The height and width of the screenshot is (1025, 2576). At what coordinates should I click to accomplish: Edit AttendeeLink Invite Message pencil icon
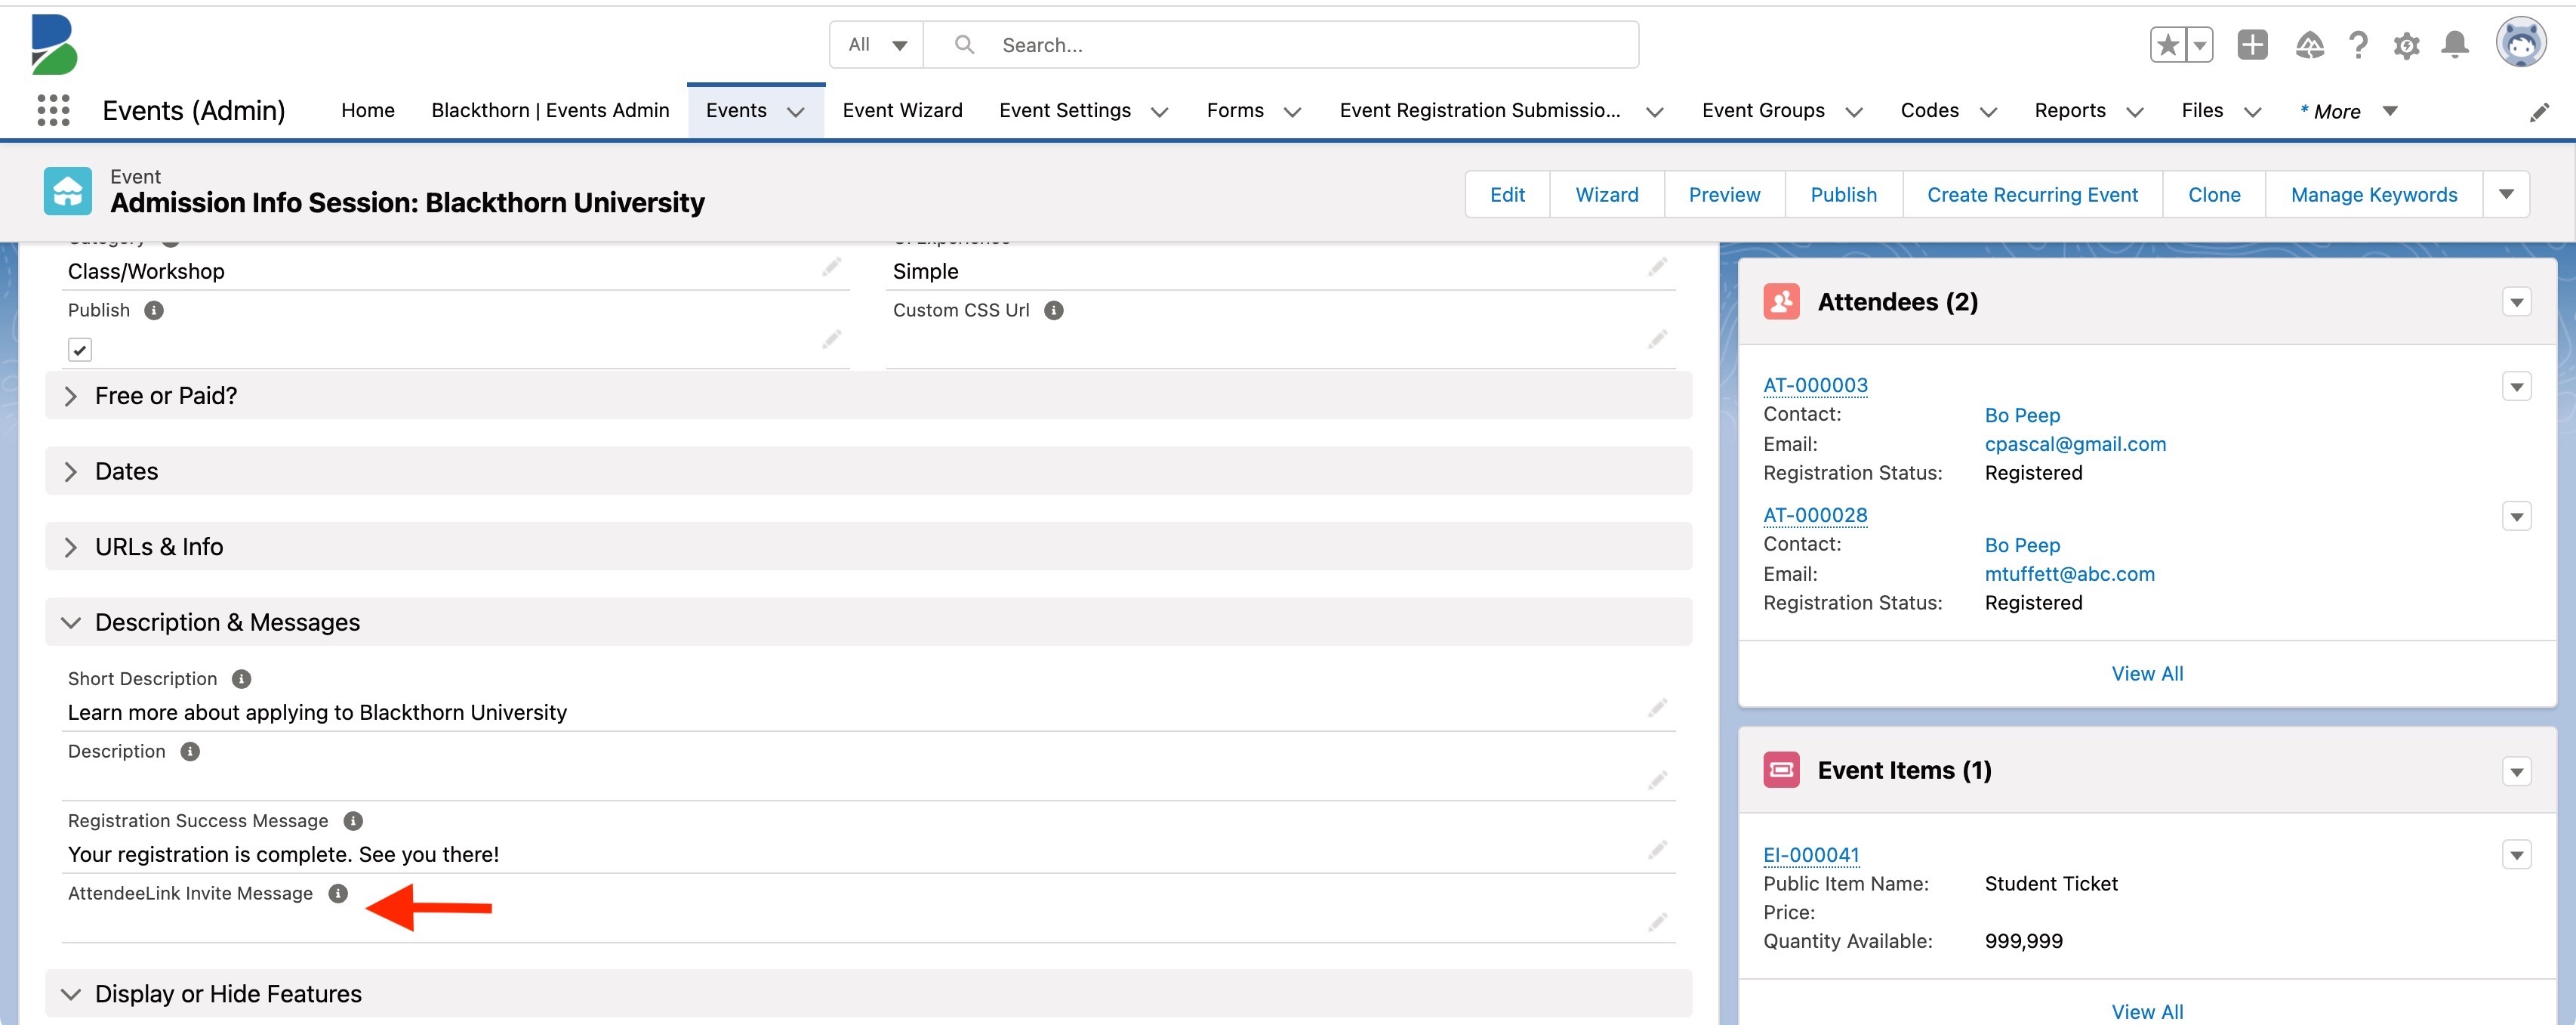1657,921
